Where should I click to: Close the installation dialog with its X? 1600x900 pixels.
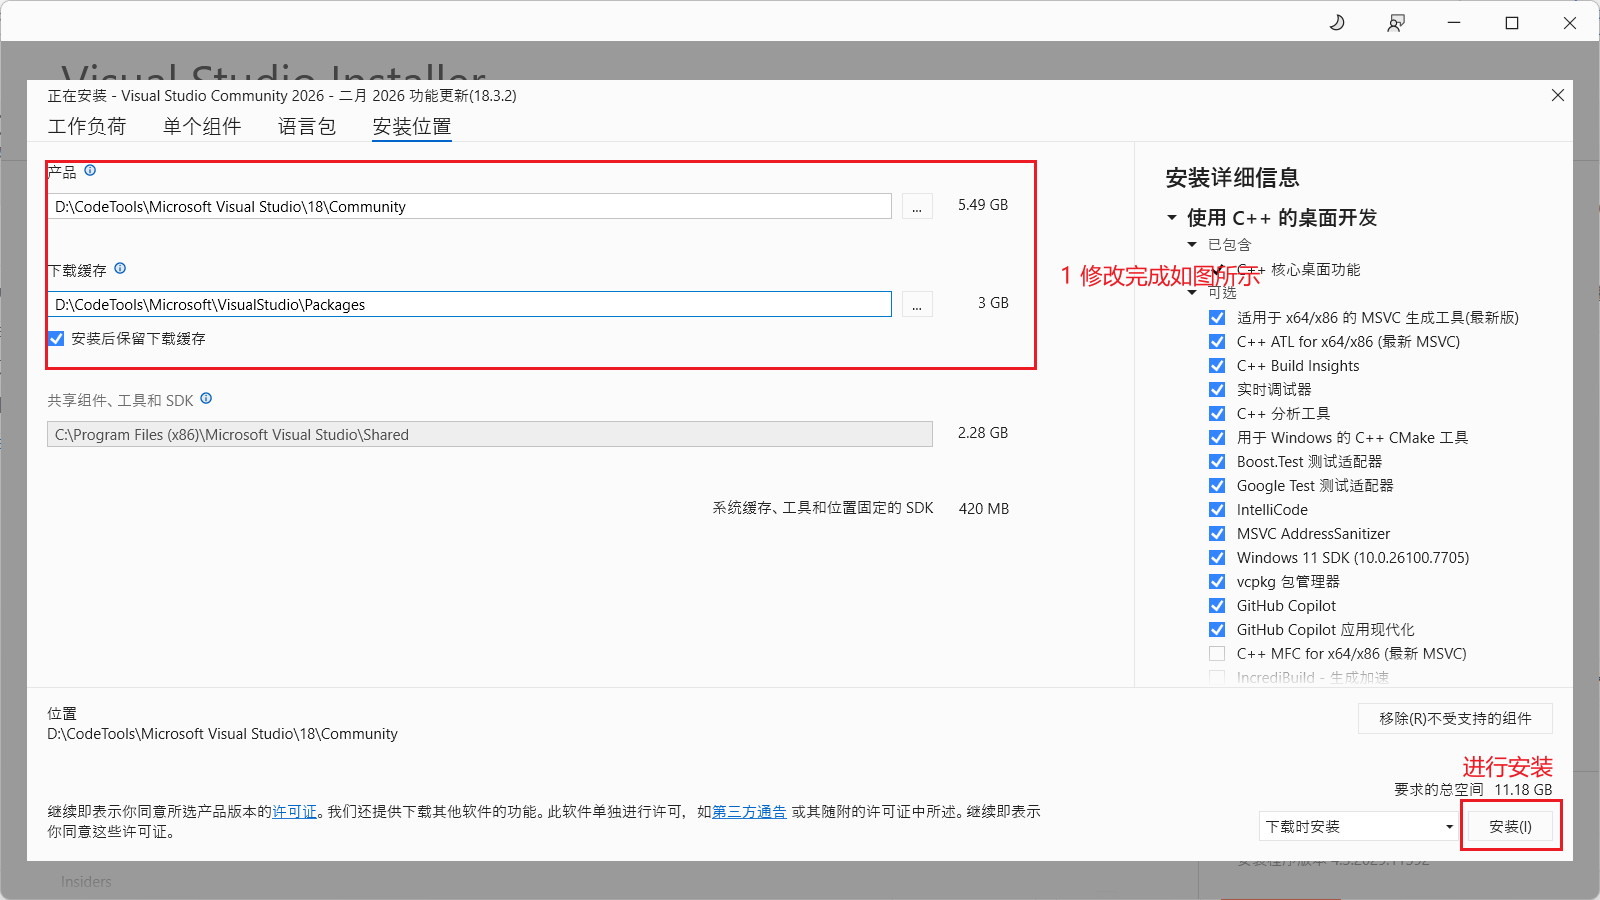click(x=1558, y=95)
